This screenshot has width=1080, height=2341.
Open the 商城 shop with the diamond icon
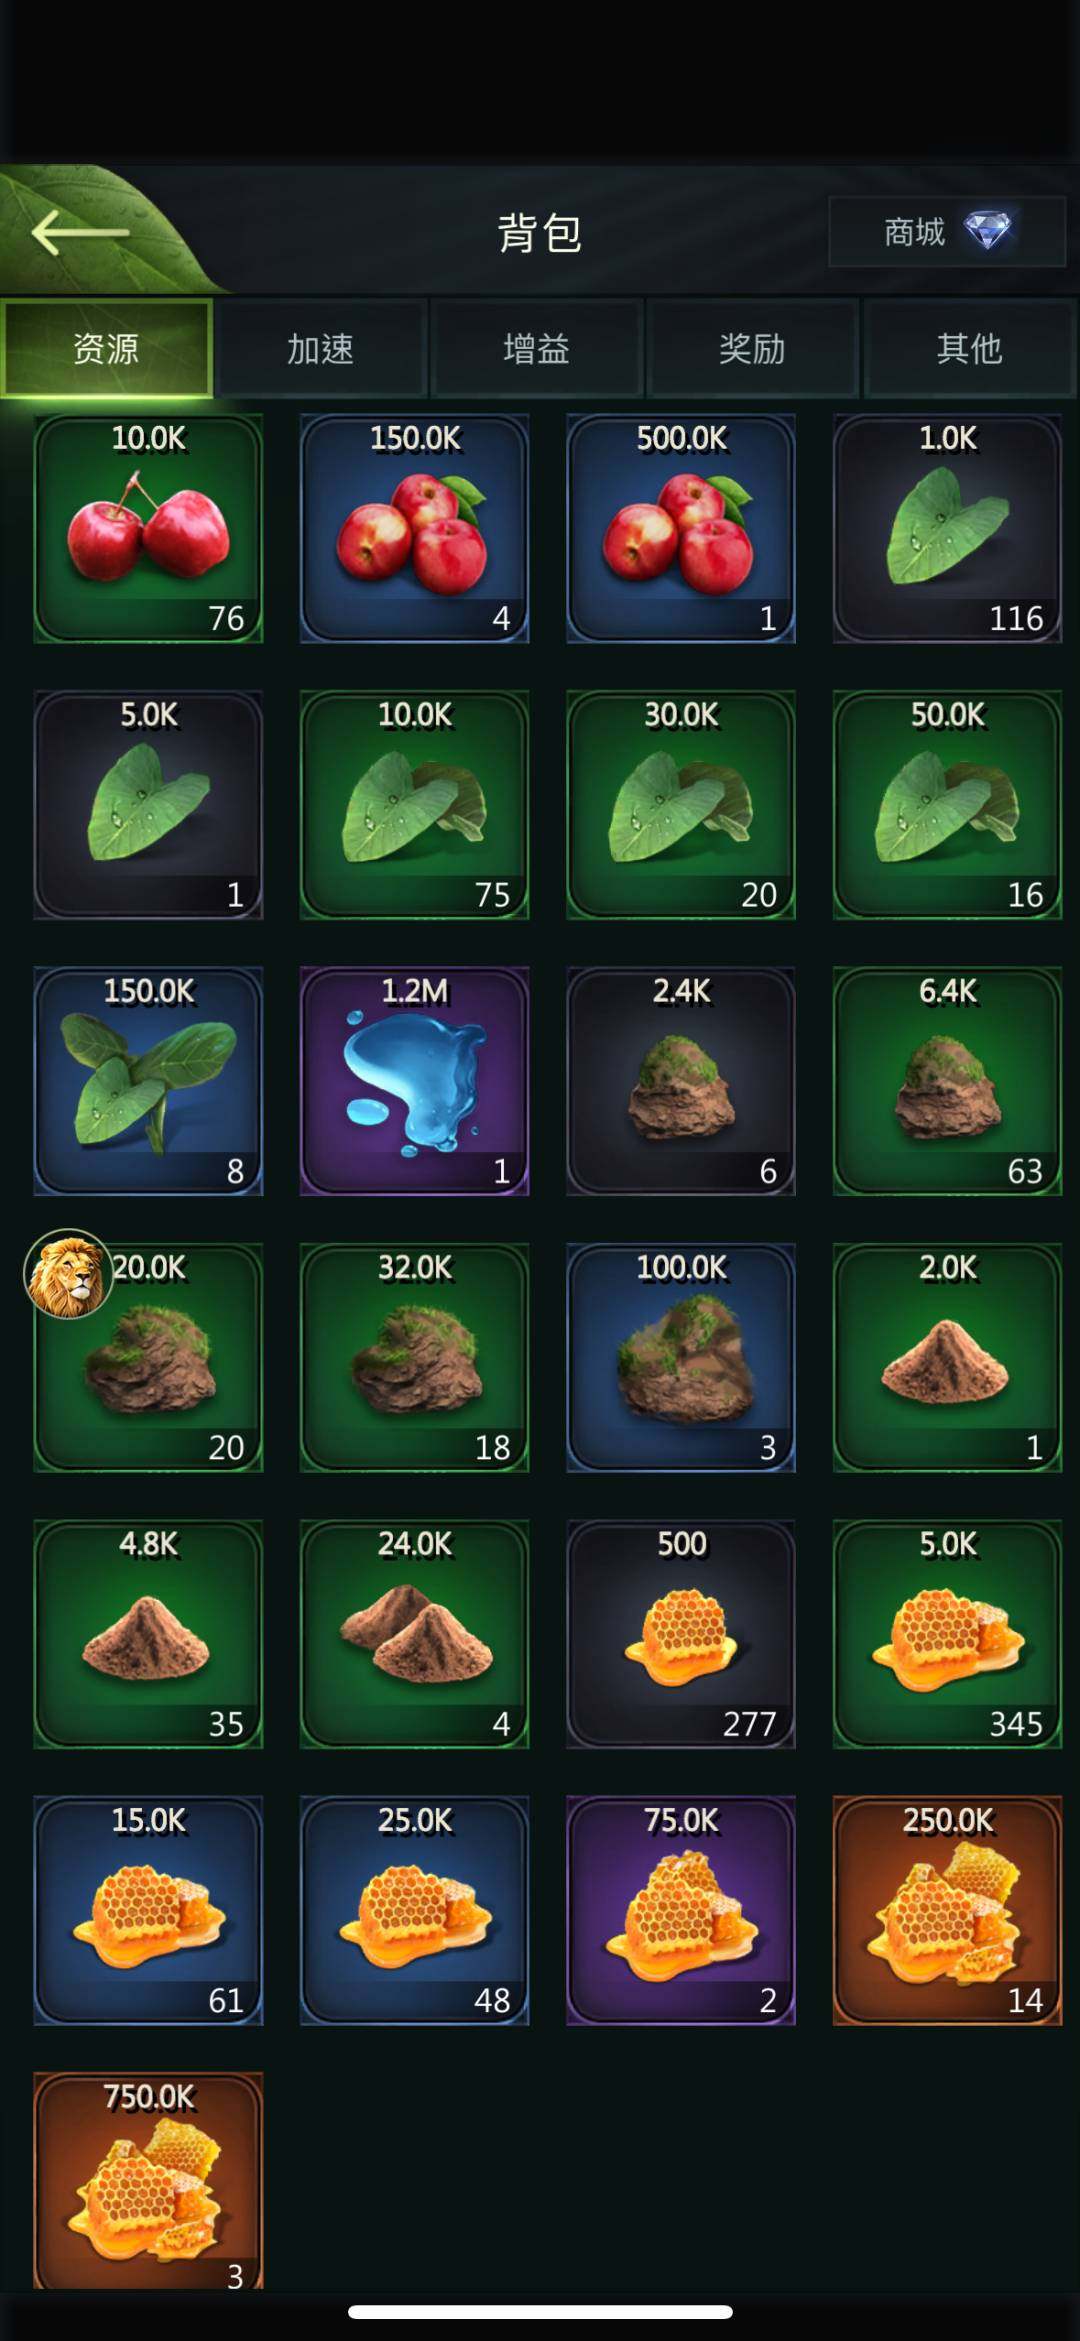[946, 232]
